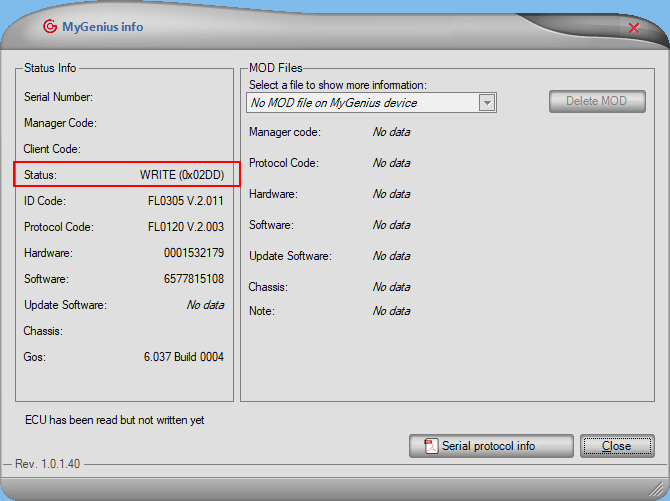The image size is (670, 501).
Task: Open Serial protocol info
Action: click(491, 446)
